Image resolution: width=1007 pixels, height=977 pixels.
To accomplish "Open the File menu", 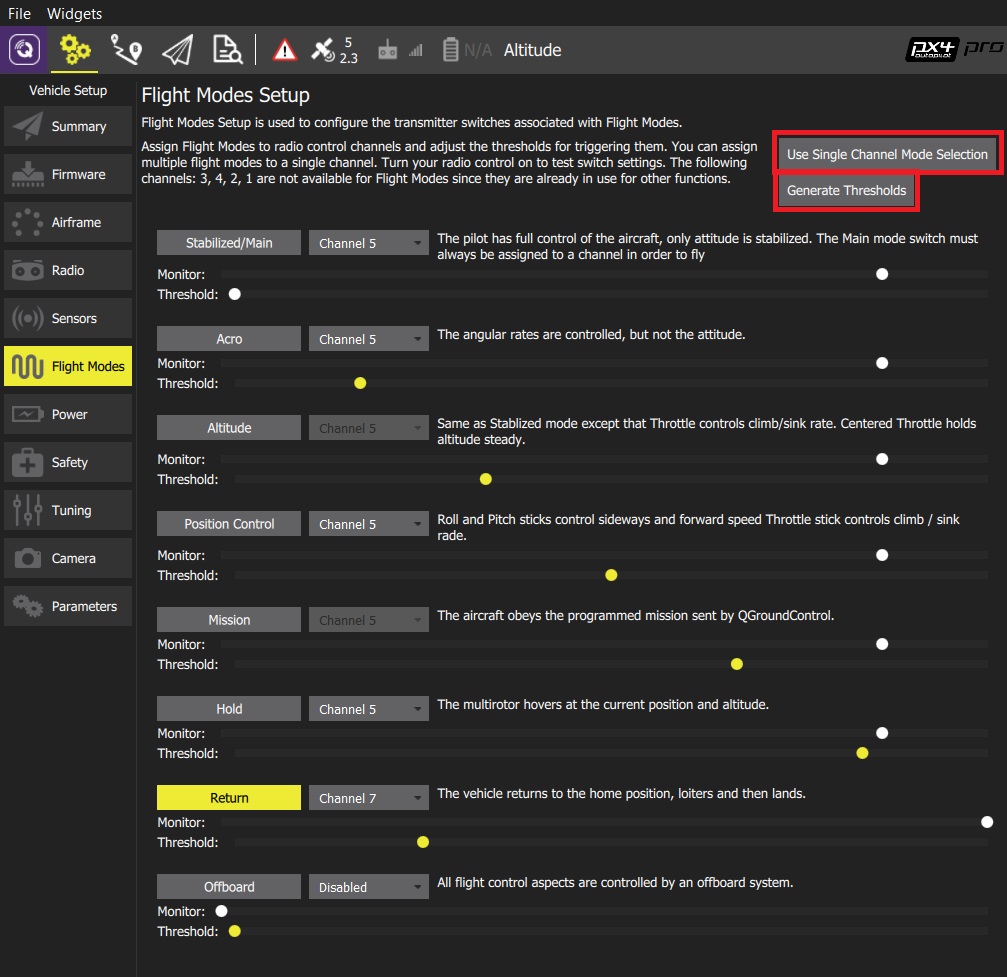I will pyautogui.click(x=19, y=13).
